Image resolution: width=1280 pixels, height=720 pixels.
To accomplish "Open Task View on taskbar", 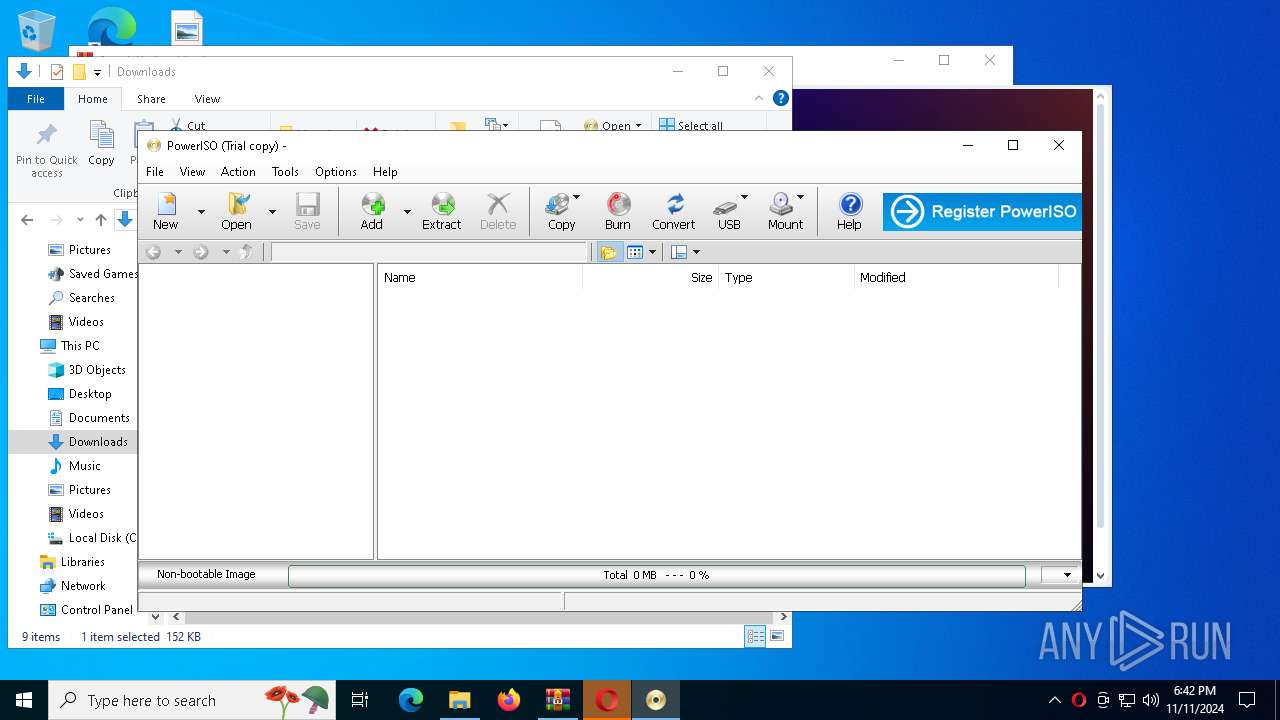I will pyautogui.click(x=360, y=700).
